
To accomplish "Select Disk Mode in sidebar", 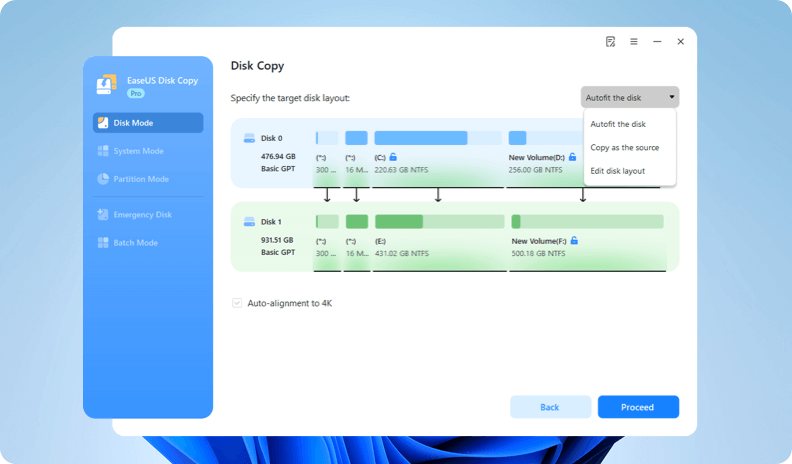I will 148,123.
